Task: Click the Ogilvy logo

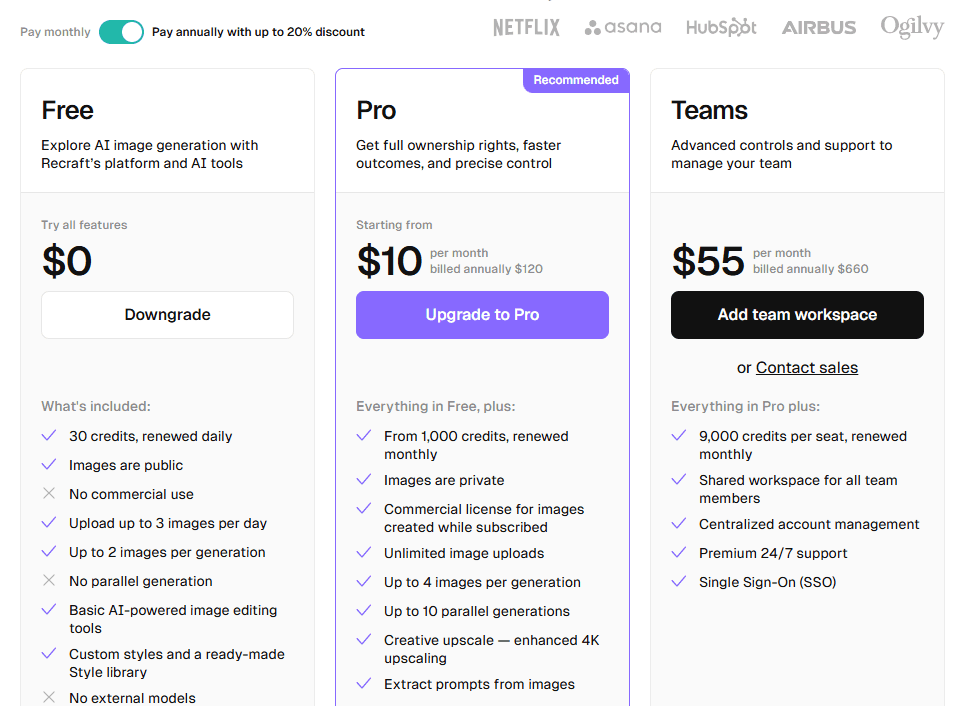Action: click(x=911, y=27)
